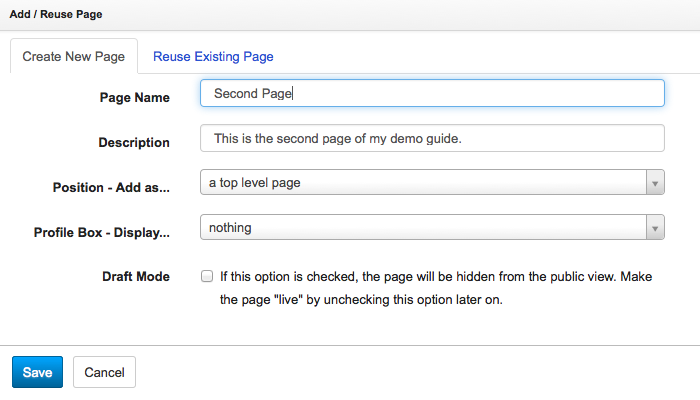The image size is (700, 400).
Task: Click the Page Name label
Action: pyautogui.click(x=134, y=98)
